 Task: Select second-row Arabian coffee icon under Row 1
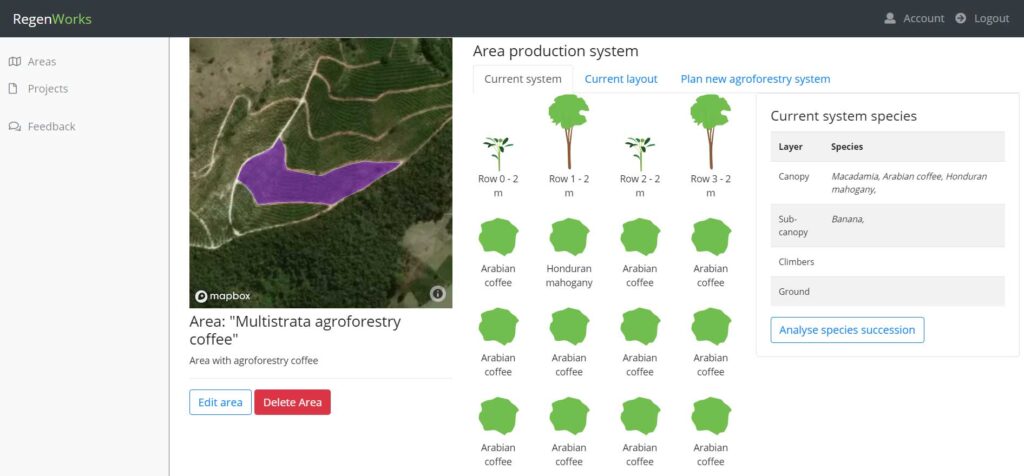point(569,326)
